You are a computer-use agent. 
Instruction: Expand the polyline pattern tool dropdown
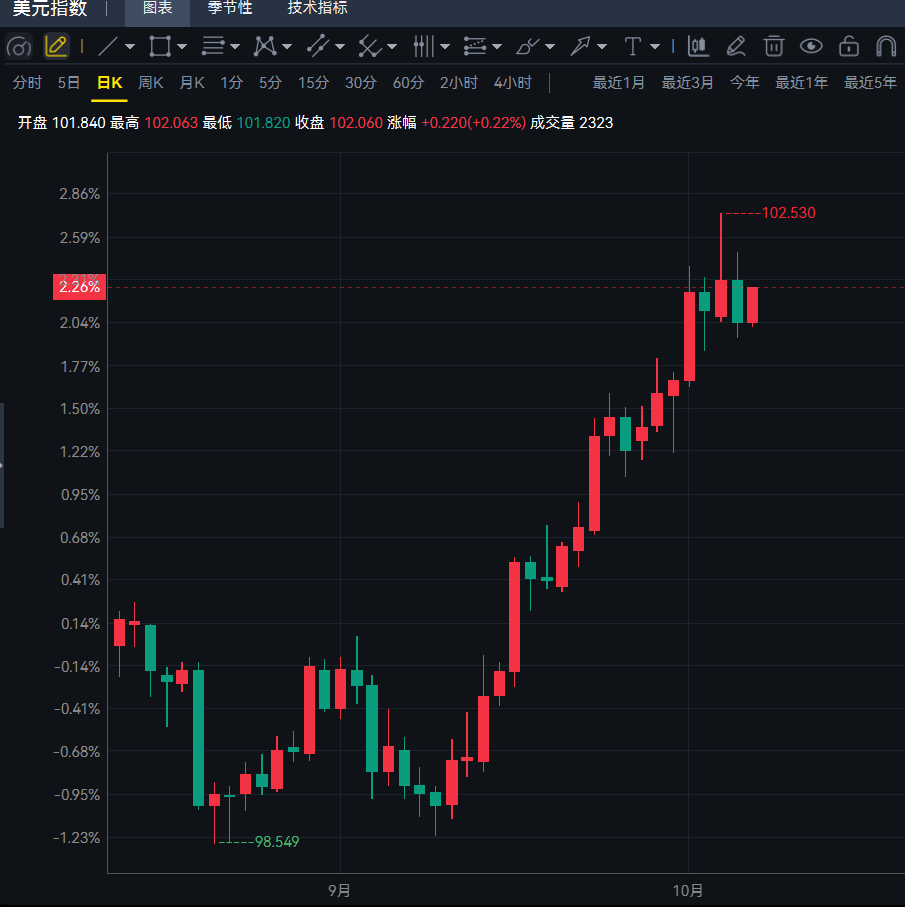[287, 46]
